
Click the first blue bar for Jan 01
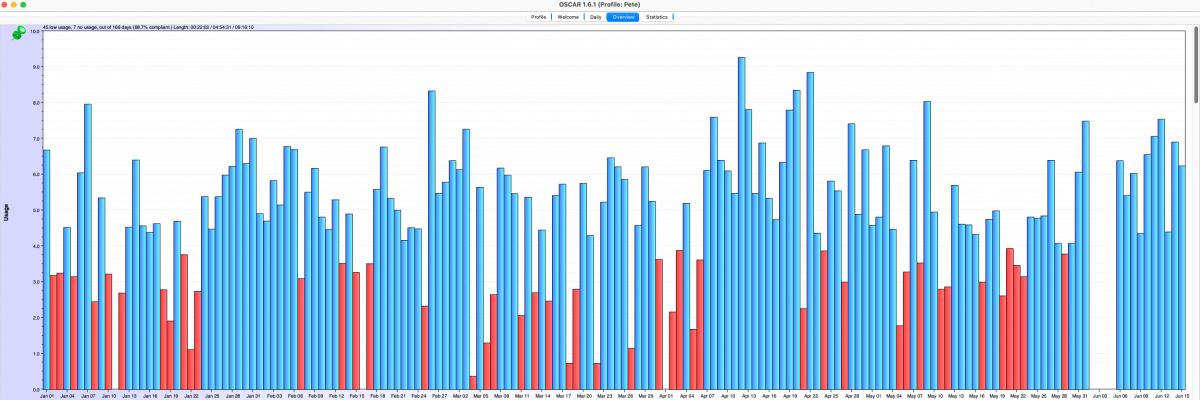46,269
